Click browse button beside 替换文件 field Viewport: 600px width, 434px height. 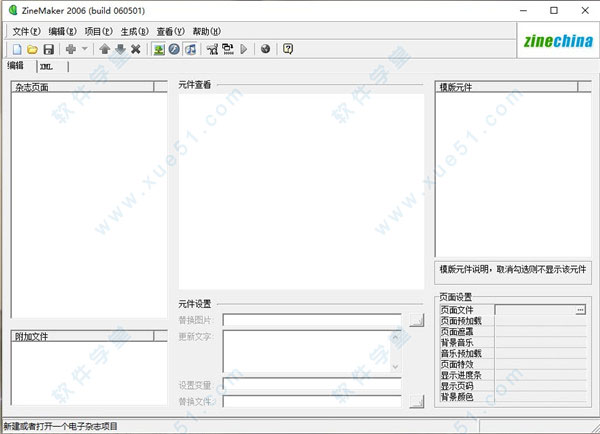(417, 401)
